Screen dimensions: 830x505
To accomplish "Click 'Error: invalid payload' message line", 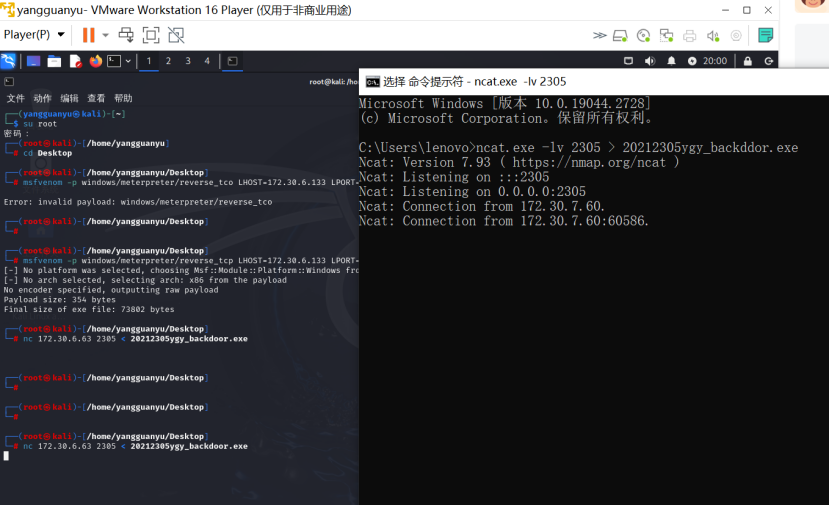I will [138, 202].
